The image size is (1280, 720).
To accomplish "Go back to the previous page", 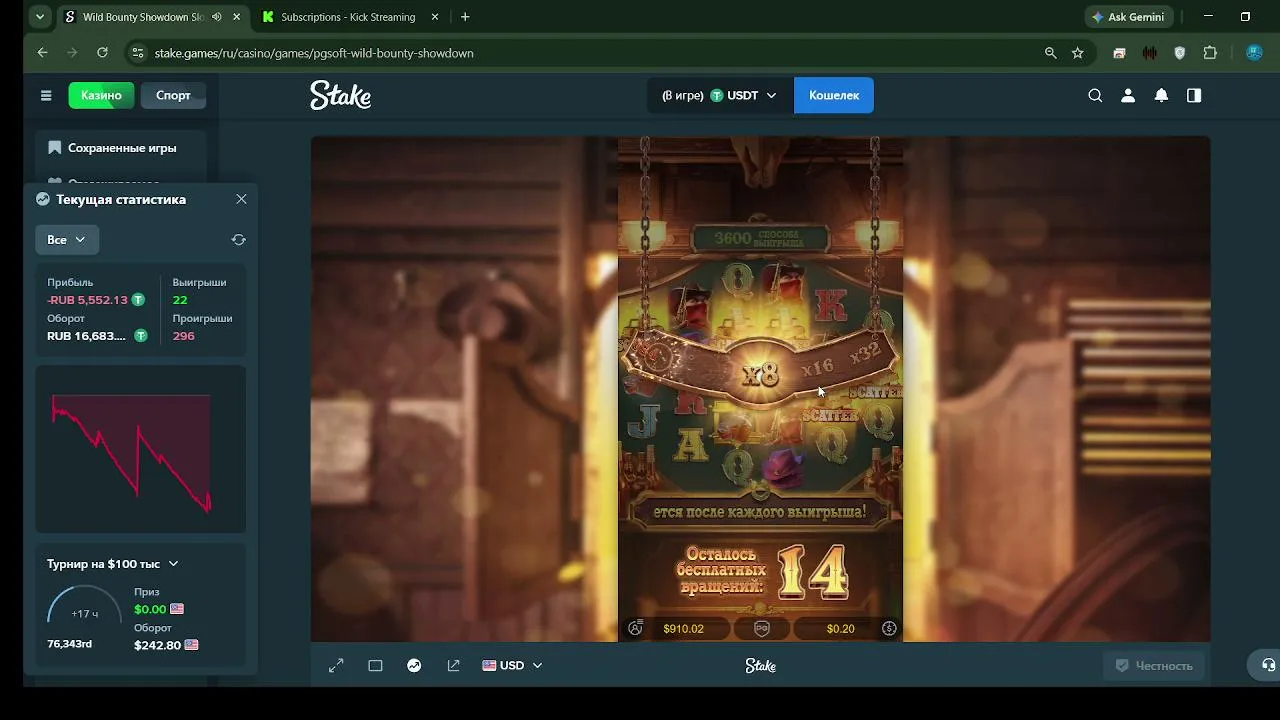I will [42, 53].
